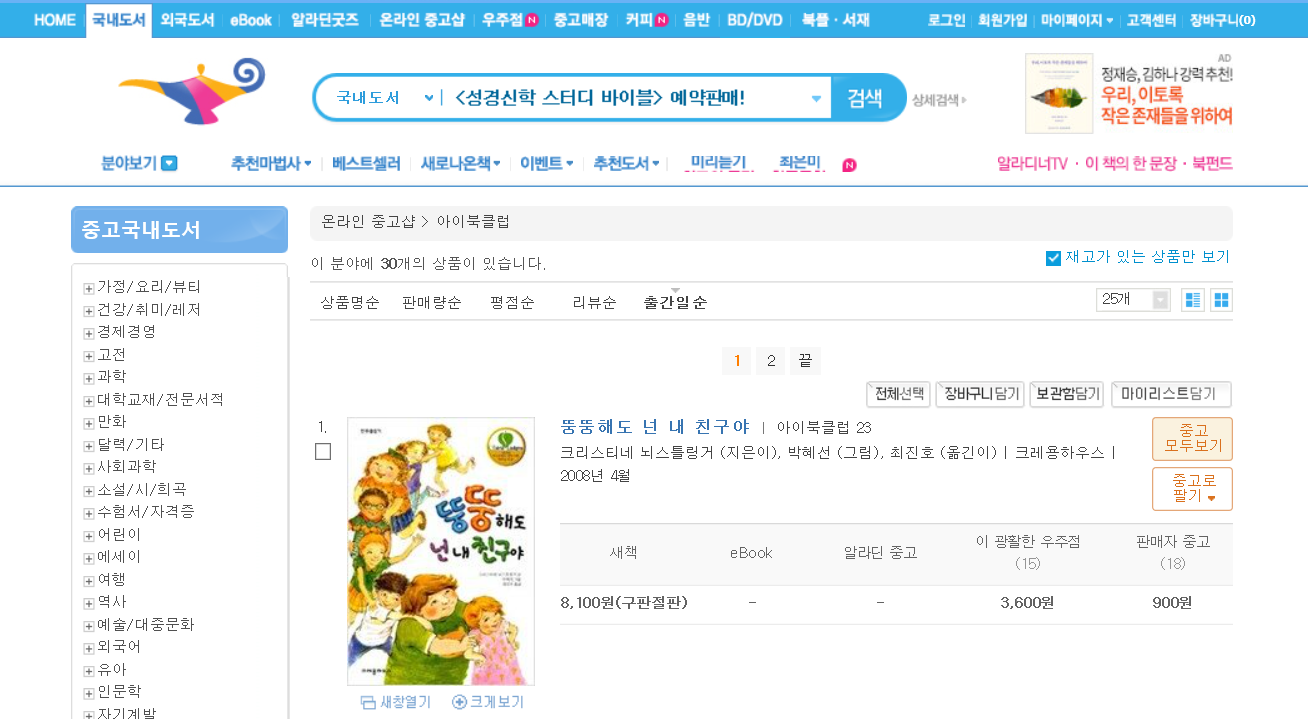The width and height of the screenshot is (1308, 719).
Task: Select BD/DVD tab
Action: click(755, 20)
